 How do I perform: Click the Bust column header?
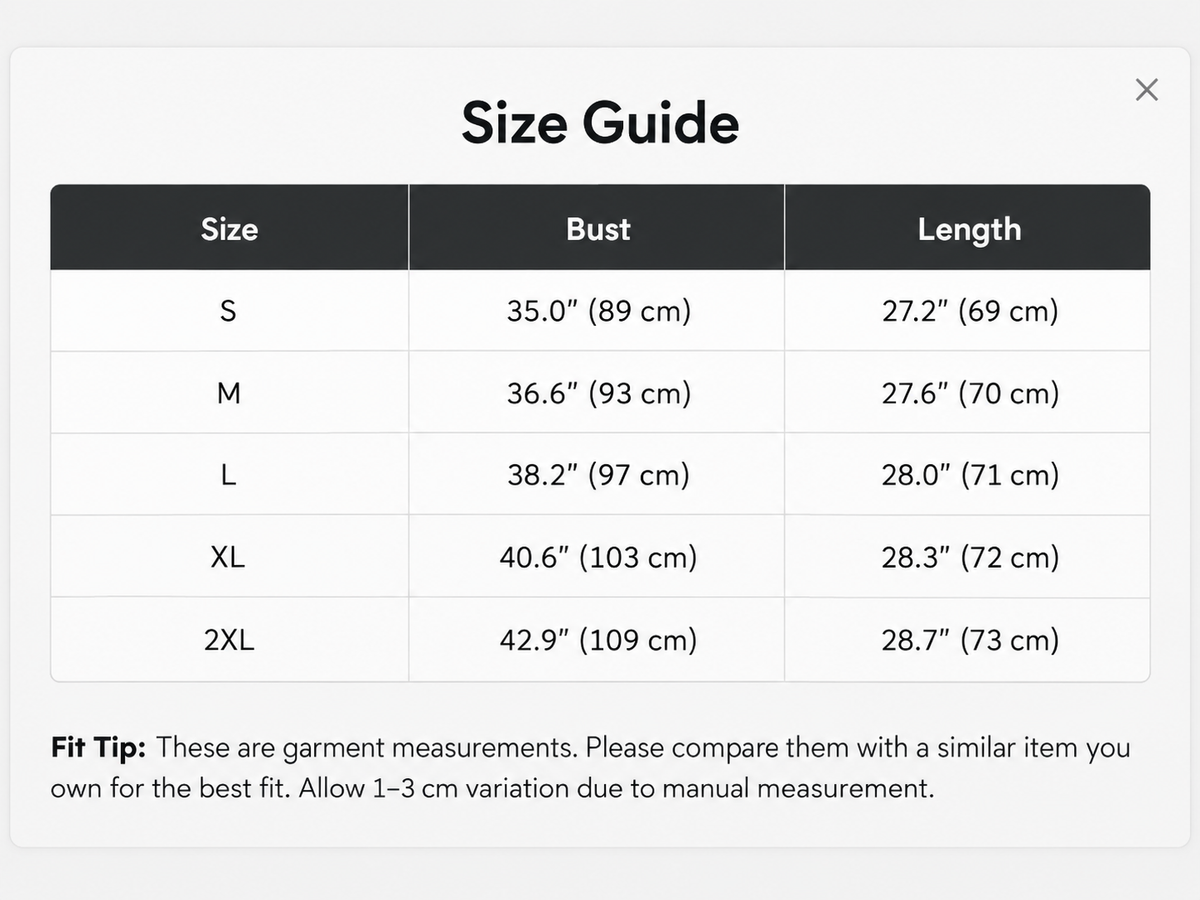tap(597, 228)
